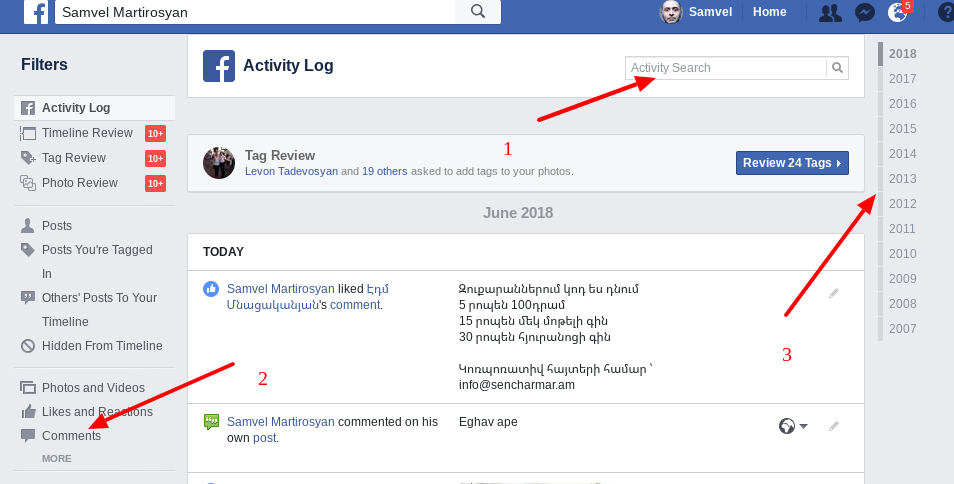Select the Activity Log filter

tap(94, 108)
